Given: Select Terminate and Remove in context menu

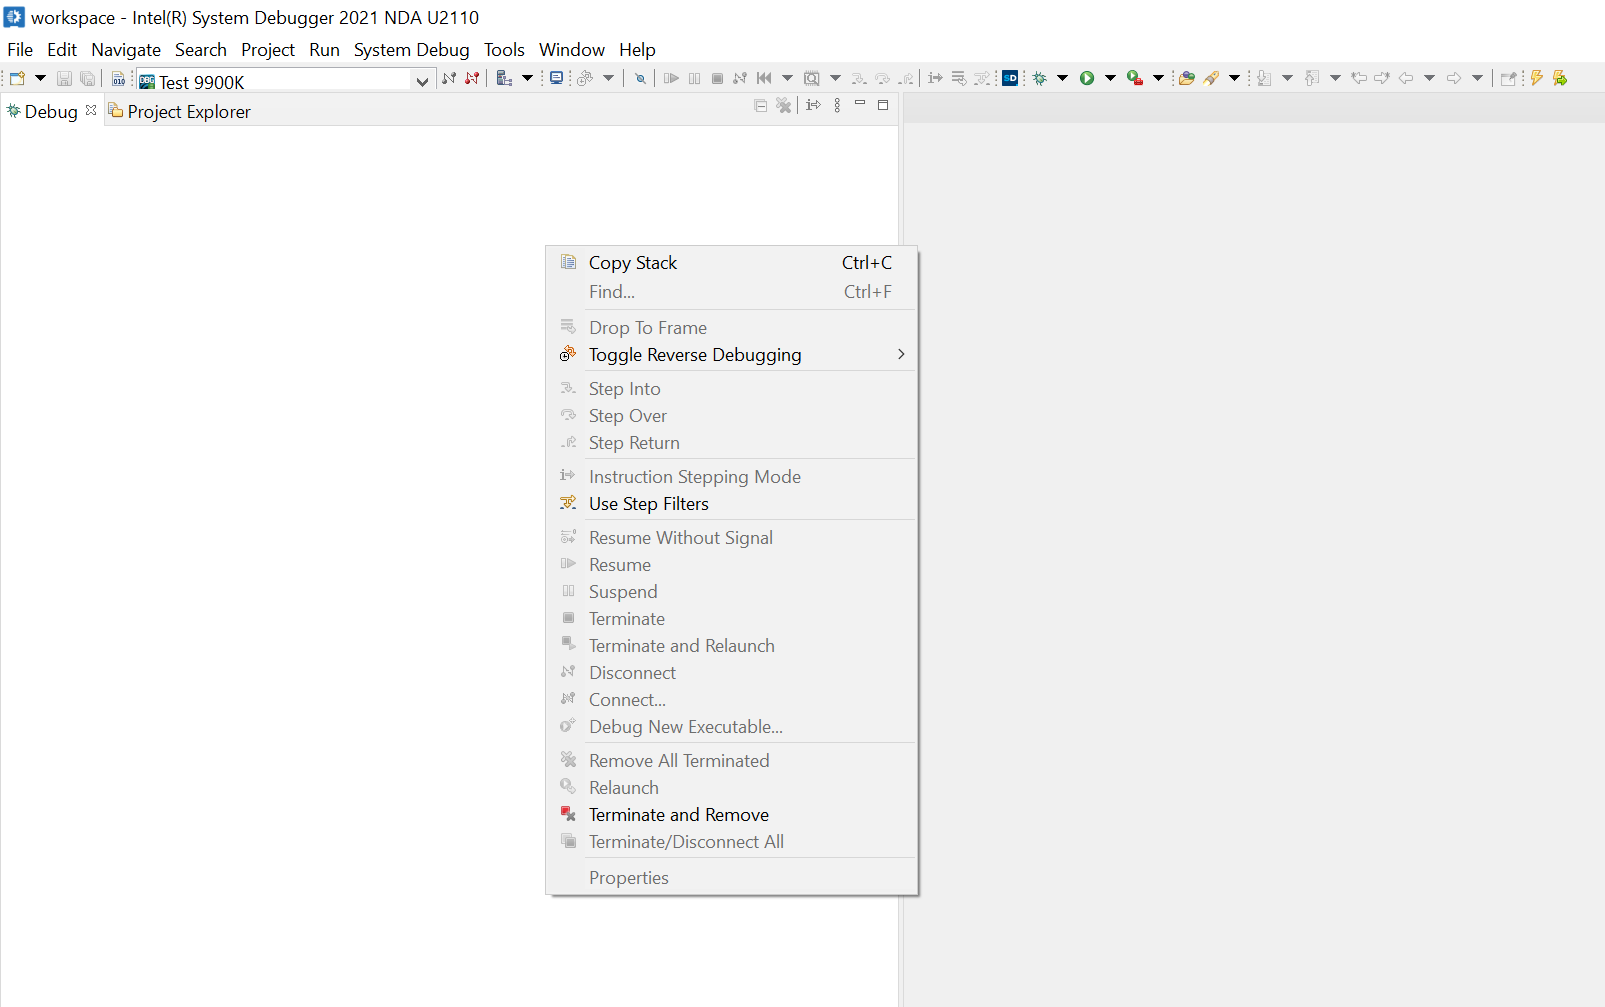Looking at the screenshot, I should click(678, 815).
